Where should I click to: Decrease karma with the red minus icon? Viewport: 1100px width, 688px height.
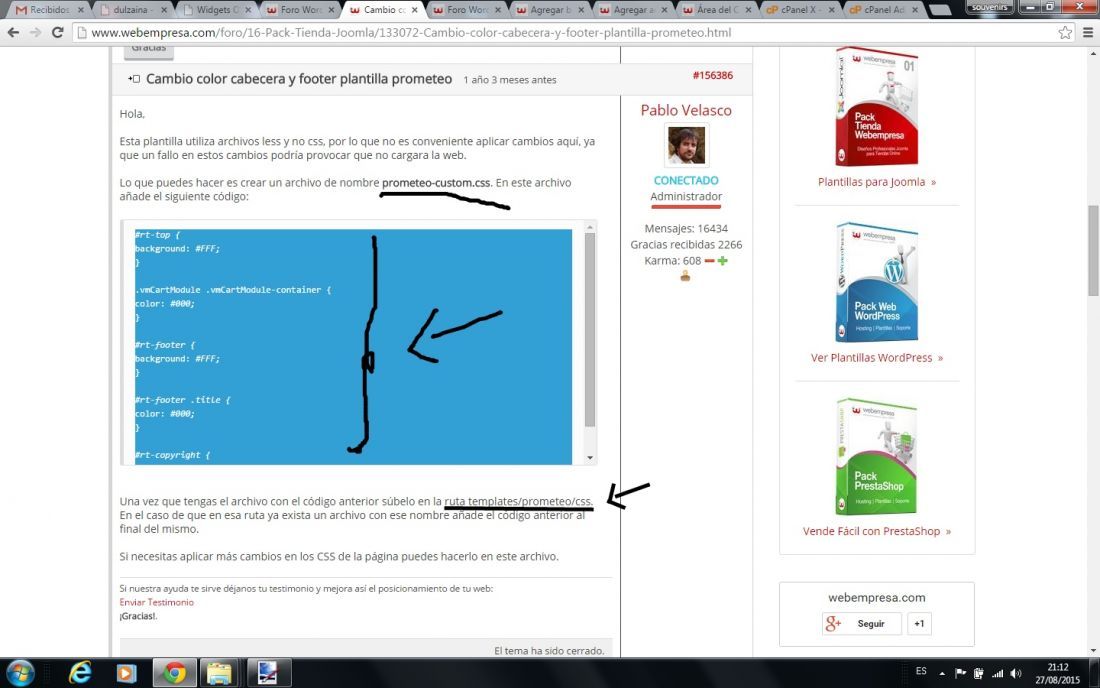click(709, 261)
